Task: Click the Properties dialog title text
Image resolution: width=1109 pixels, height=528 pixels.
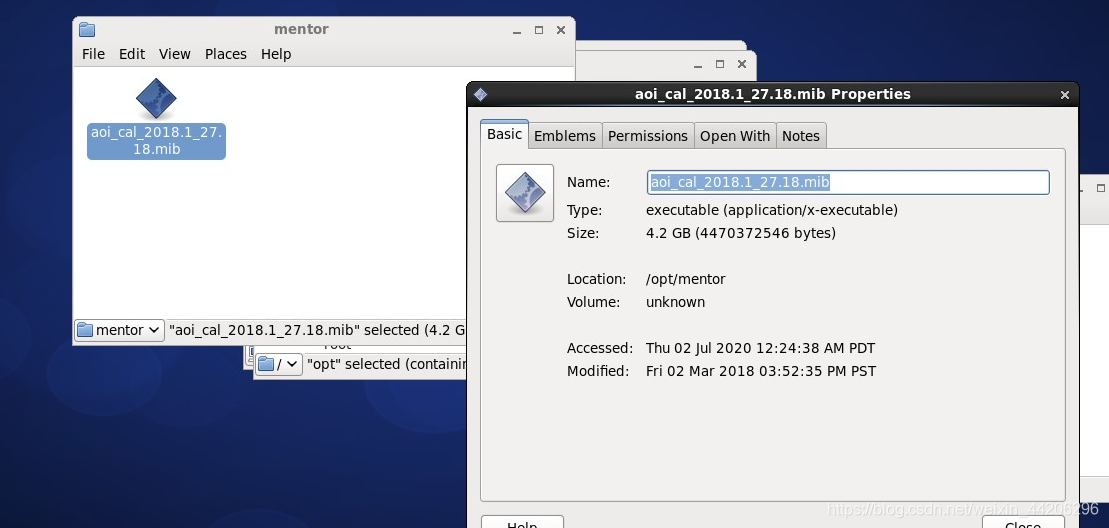Action: pyautogui.click(x=772, y=94)
